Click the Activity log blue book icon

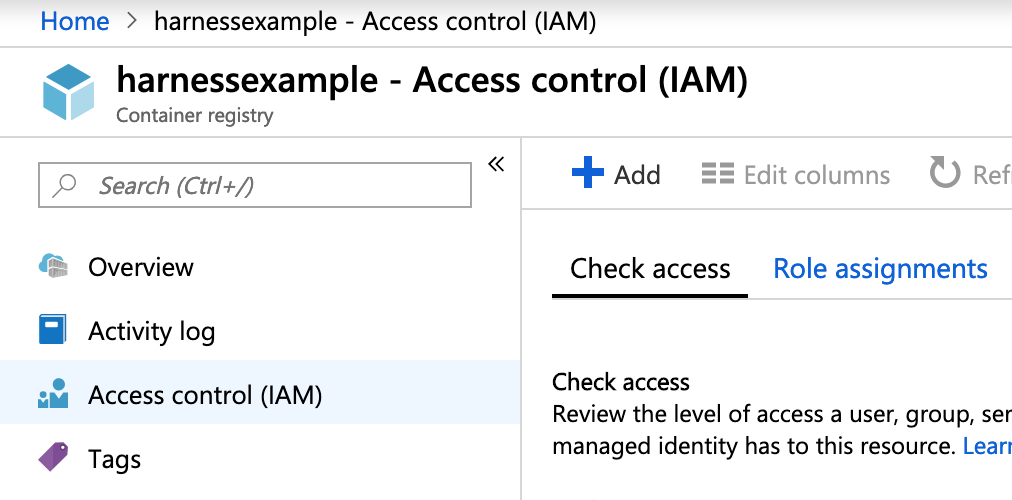point(52,330)
